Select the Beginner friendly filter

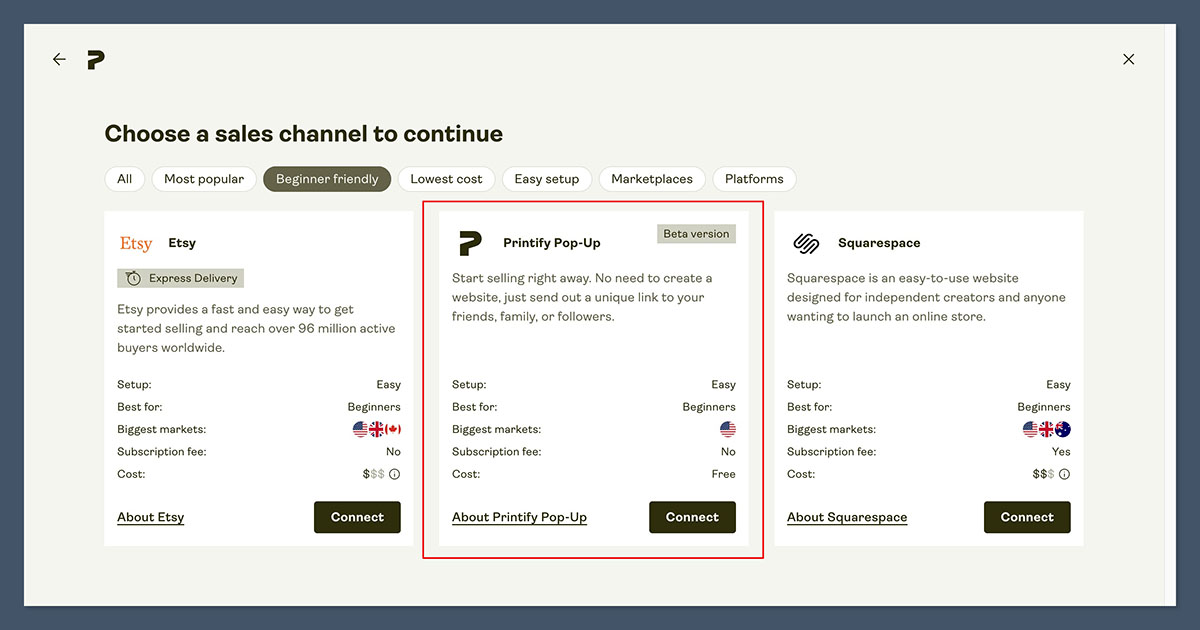point(327,179)
